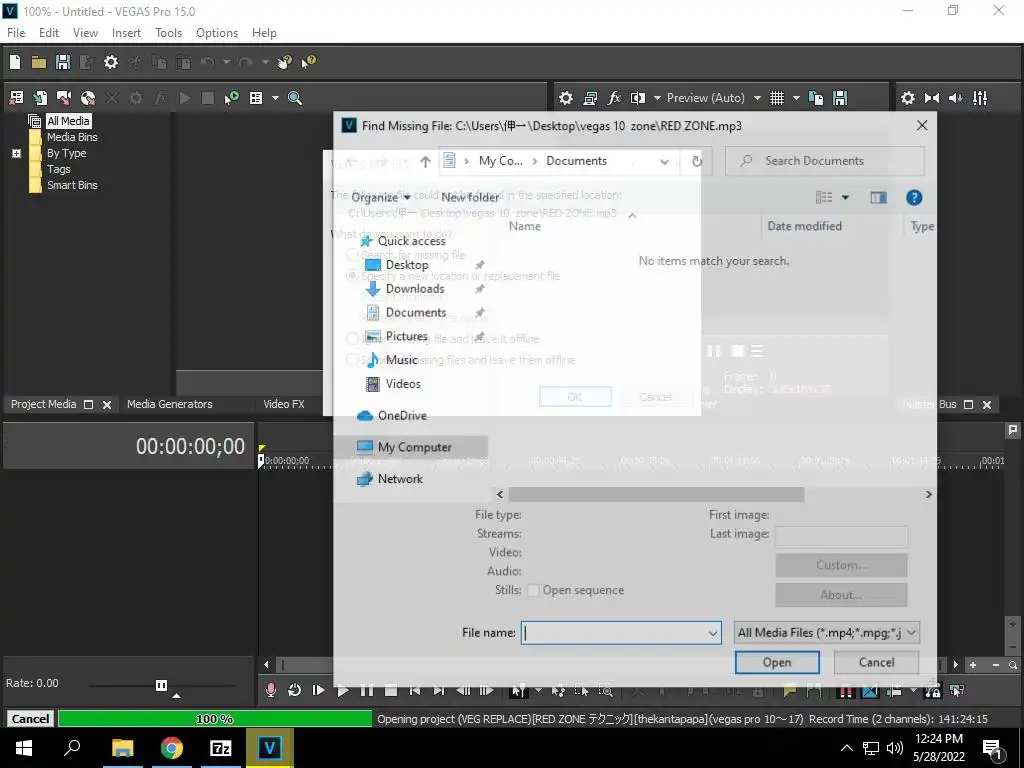Click Video Output FX icon in preview
Image resolution: width=1024 pixels, height=768 pixels.
click(x=614, y=98)
